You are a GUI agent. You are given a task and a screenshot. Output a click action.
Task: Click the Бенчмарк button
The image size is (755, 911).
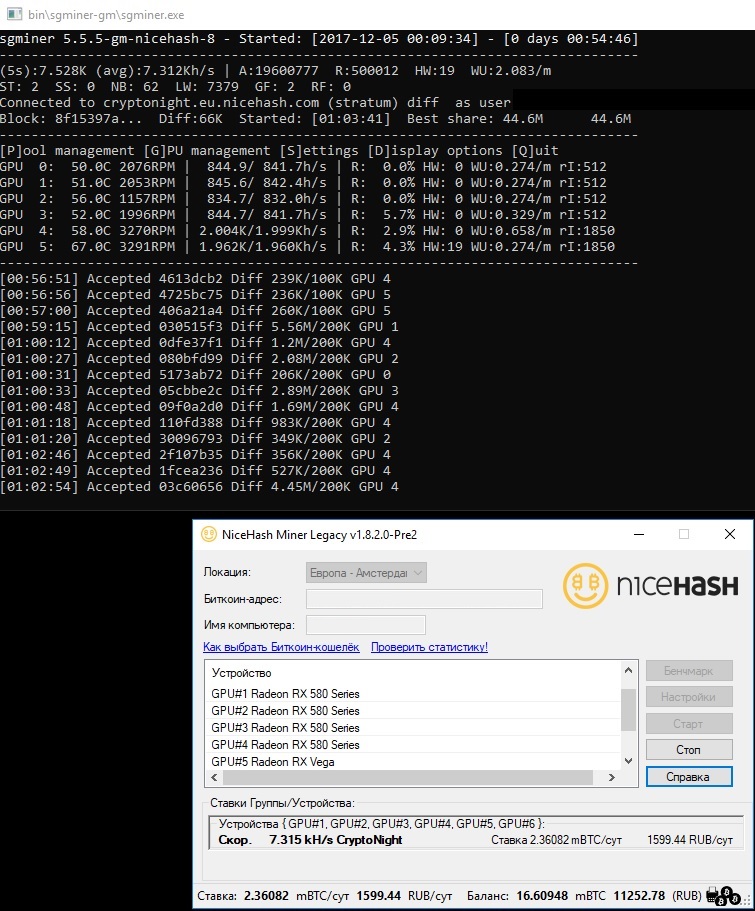tap(689, 670)
